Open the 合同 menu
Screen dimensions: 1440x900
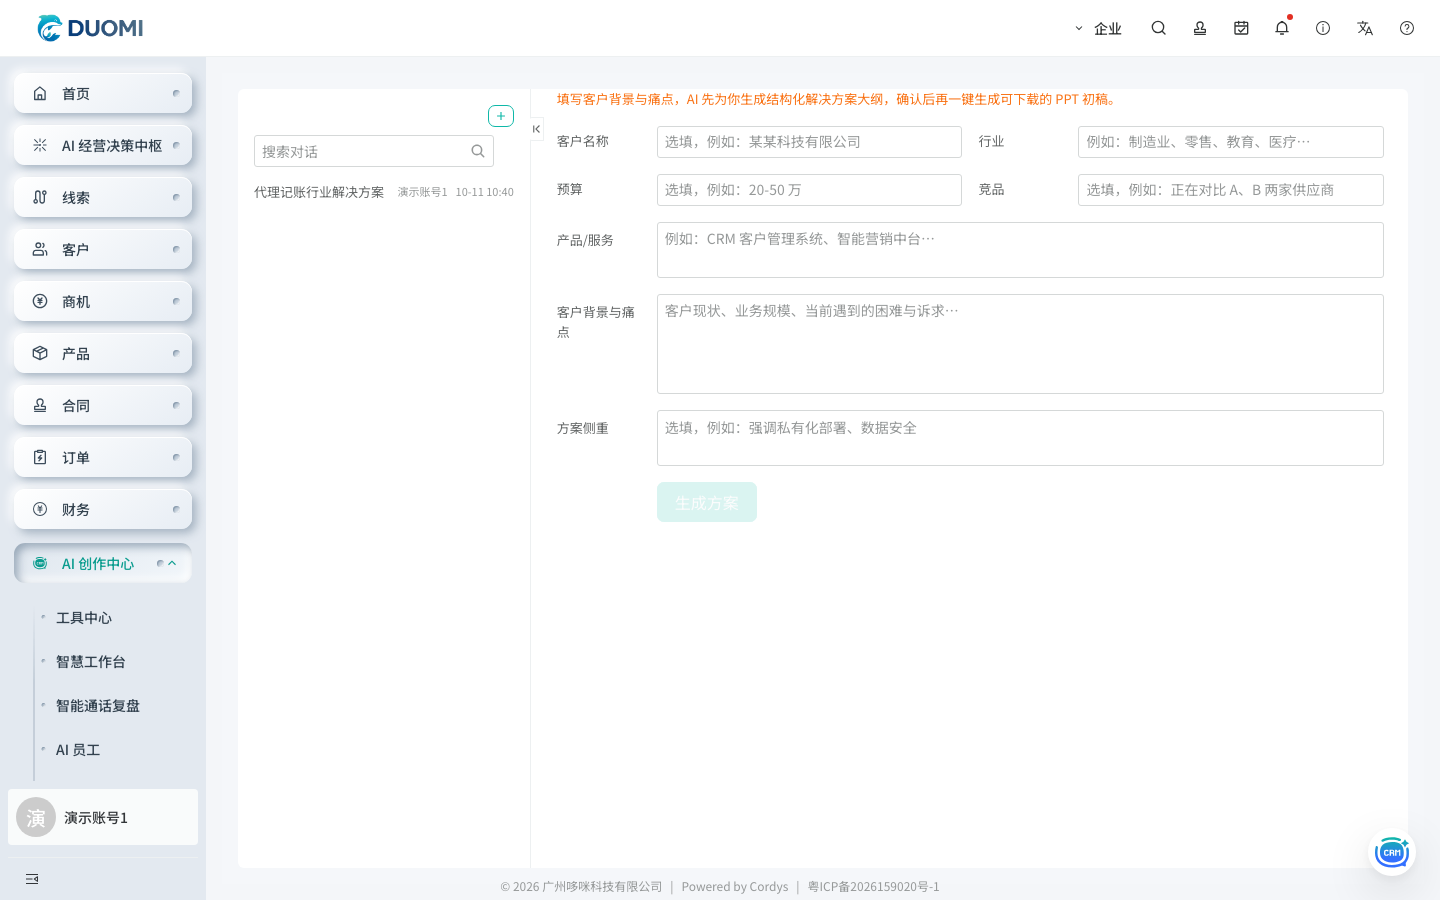click(x=103, y=405)
